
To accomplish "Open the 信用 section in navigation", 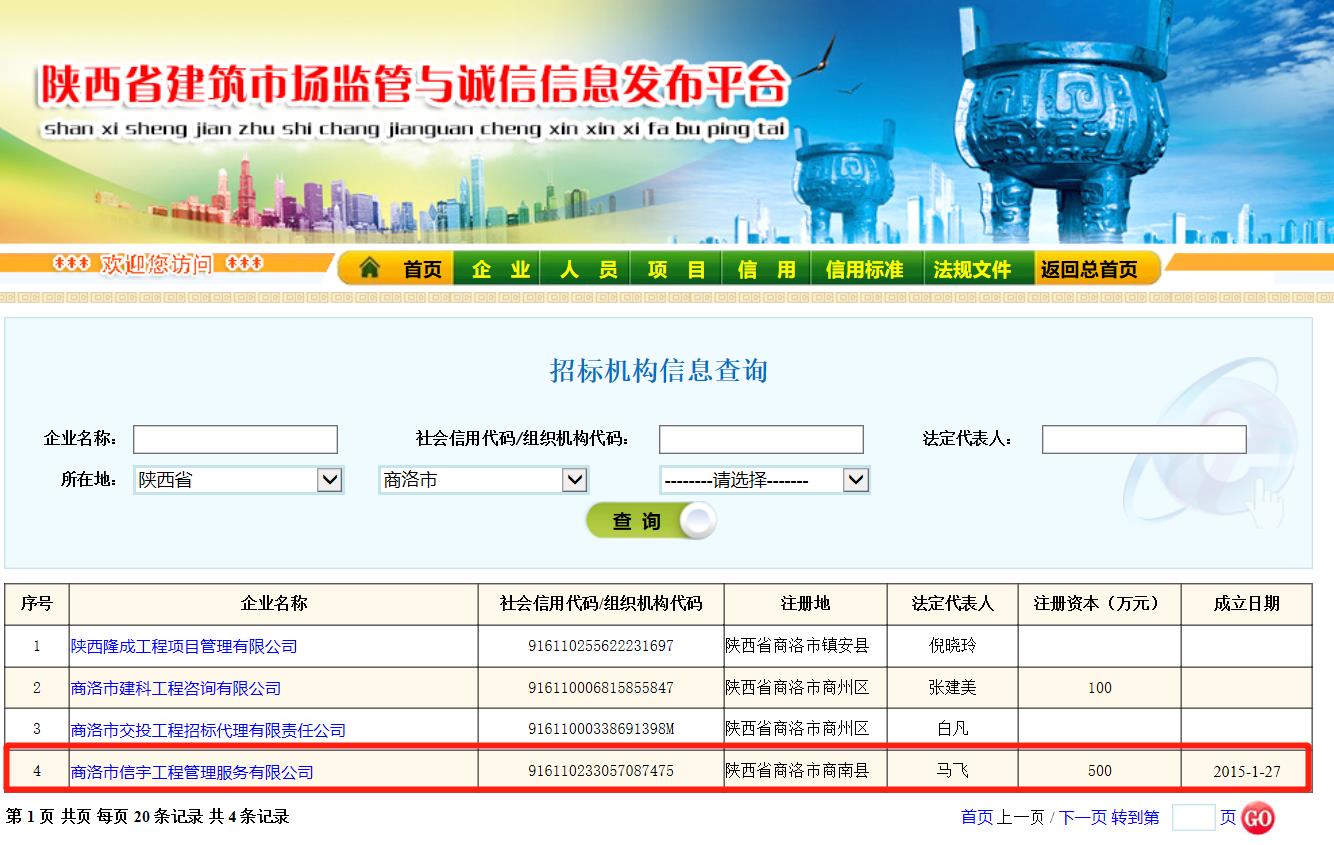I will tap(764, 268).
